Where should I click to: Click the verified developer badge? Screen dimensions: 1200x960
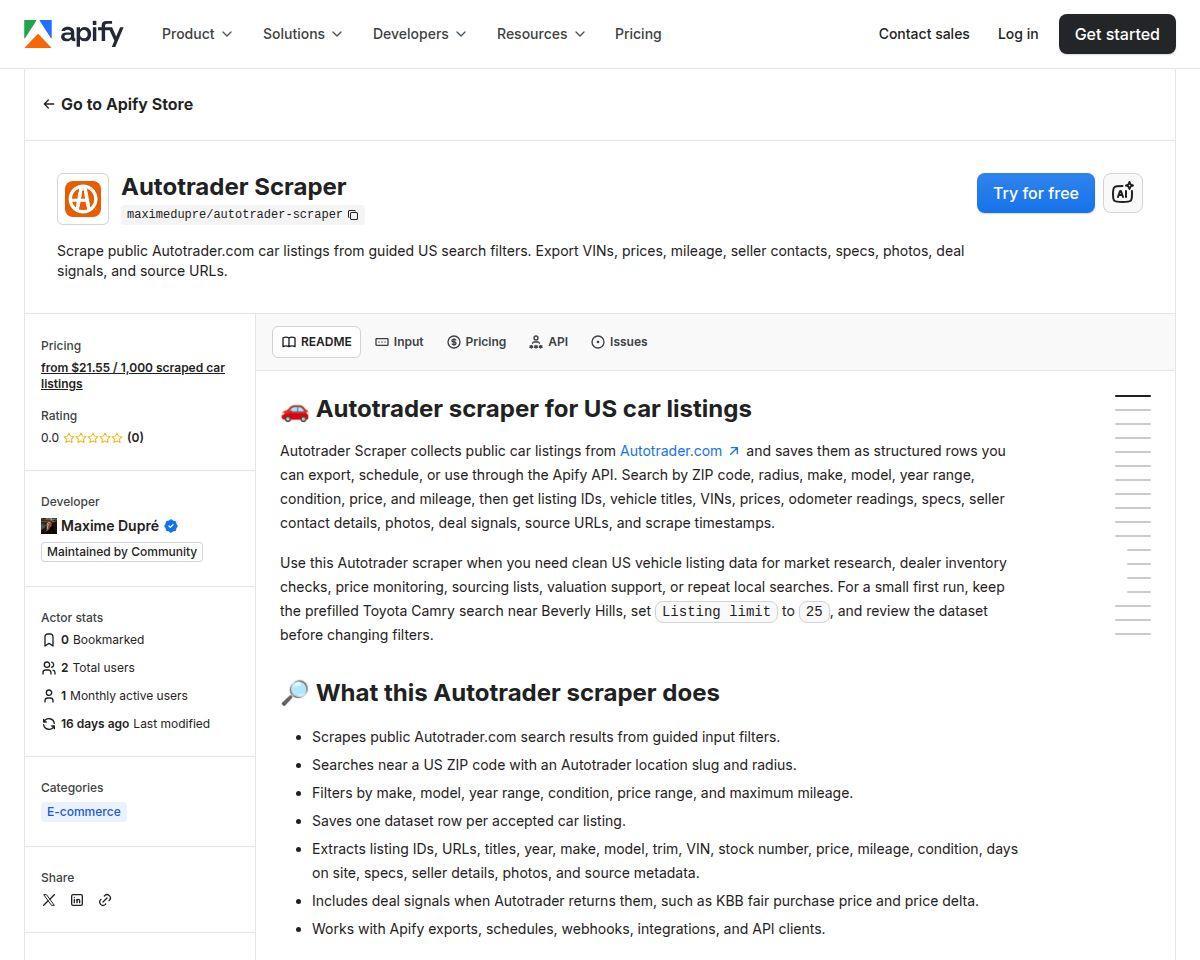coord(171,526)
